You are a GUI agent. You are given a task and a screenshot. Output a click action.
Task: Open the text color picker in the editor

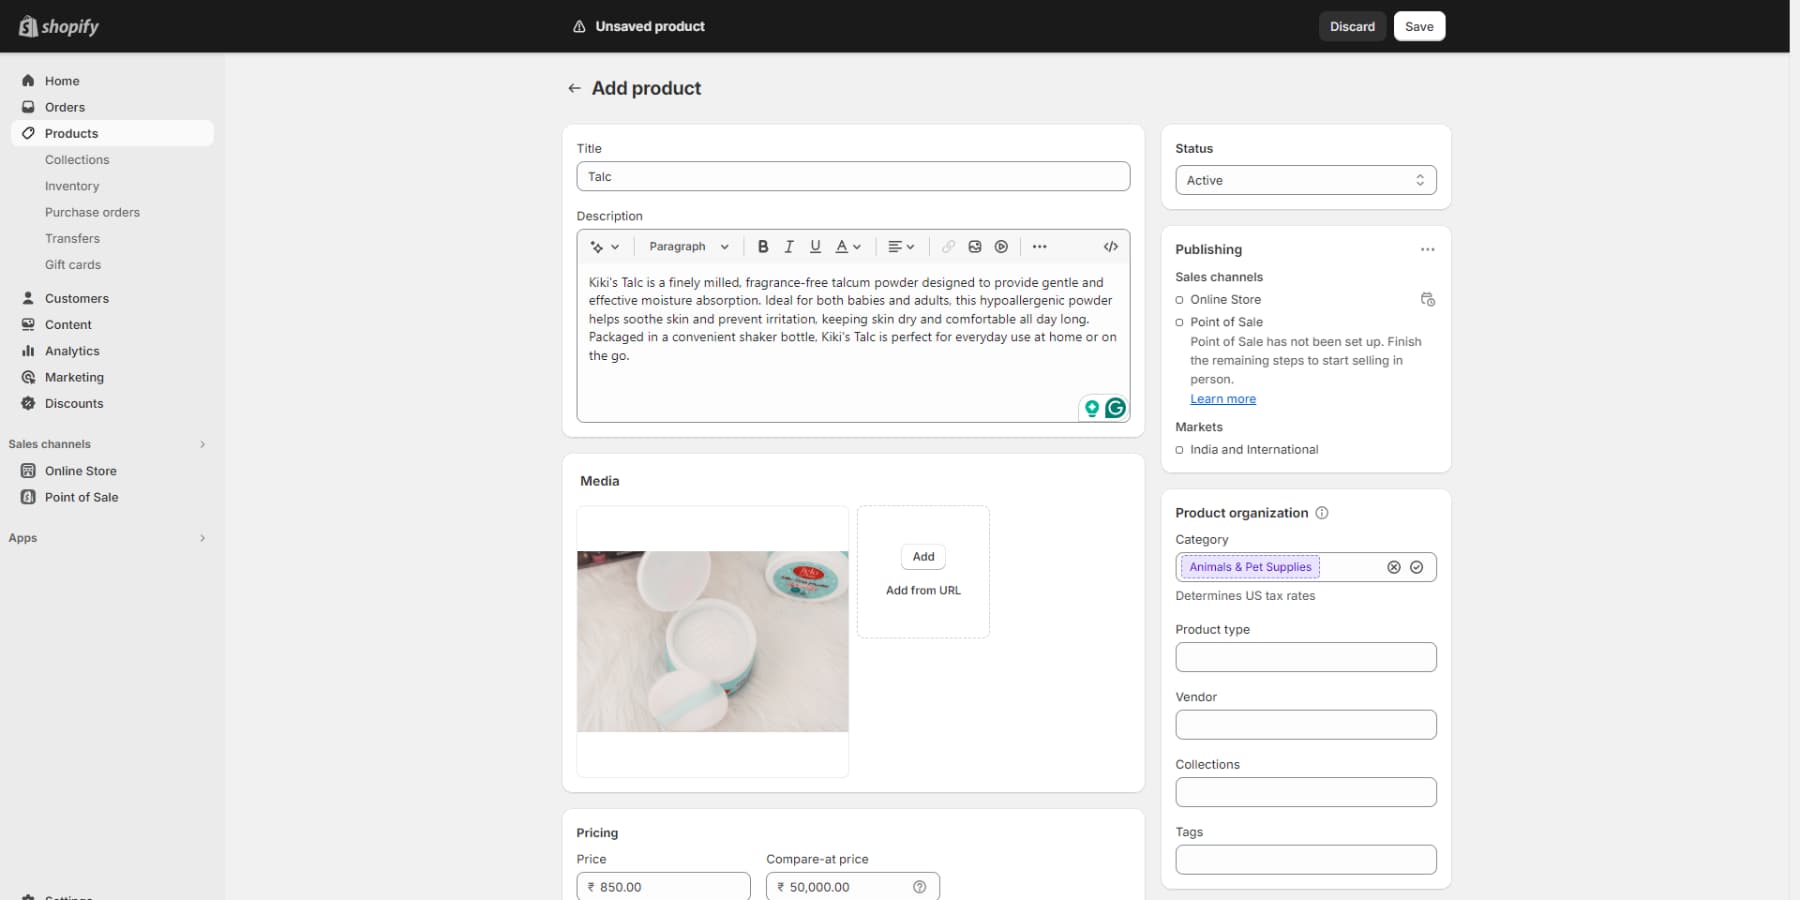pyautogui.click(x=847, y=246)
